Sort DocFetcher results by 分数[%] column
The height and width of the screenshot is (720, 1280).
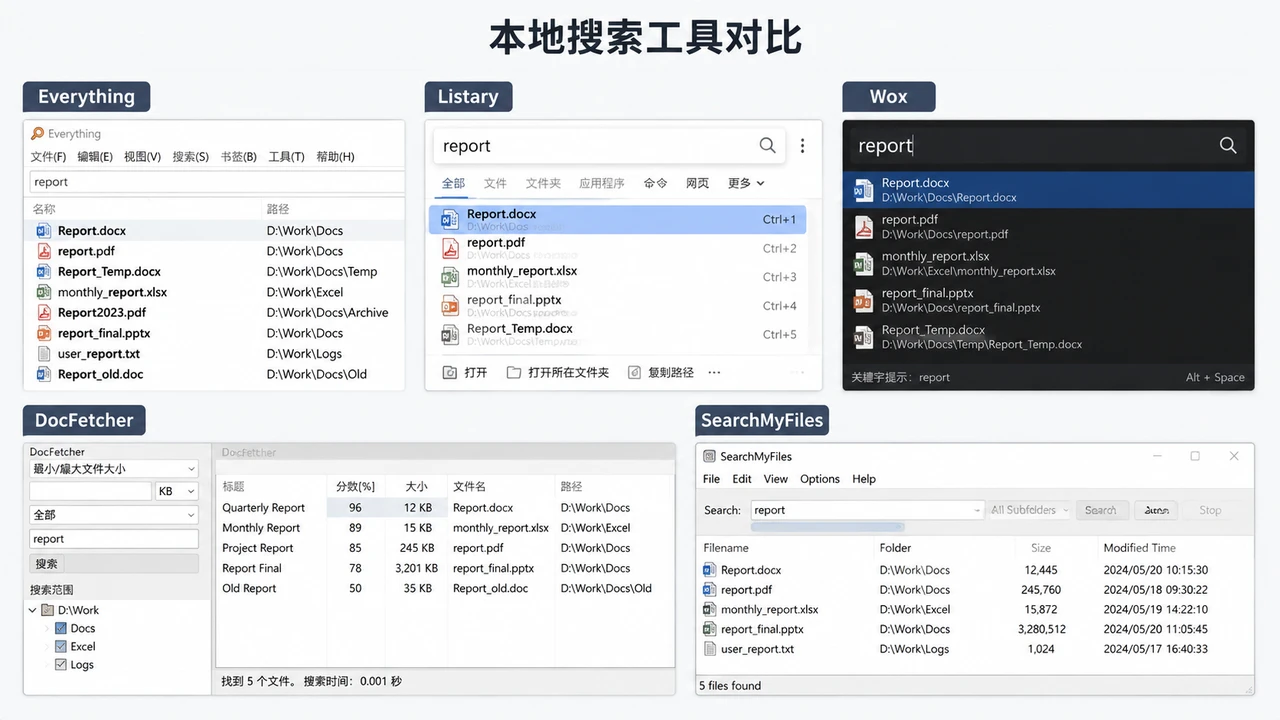coord(355,487)
